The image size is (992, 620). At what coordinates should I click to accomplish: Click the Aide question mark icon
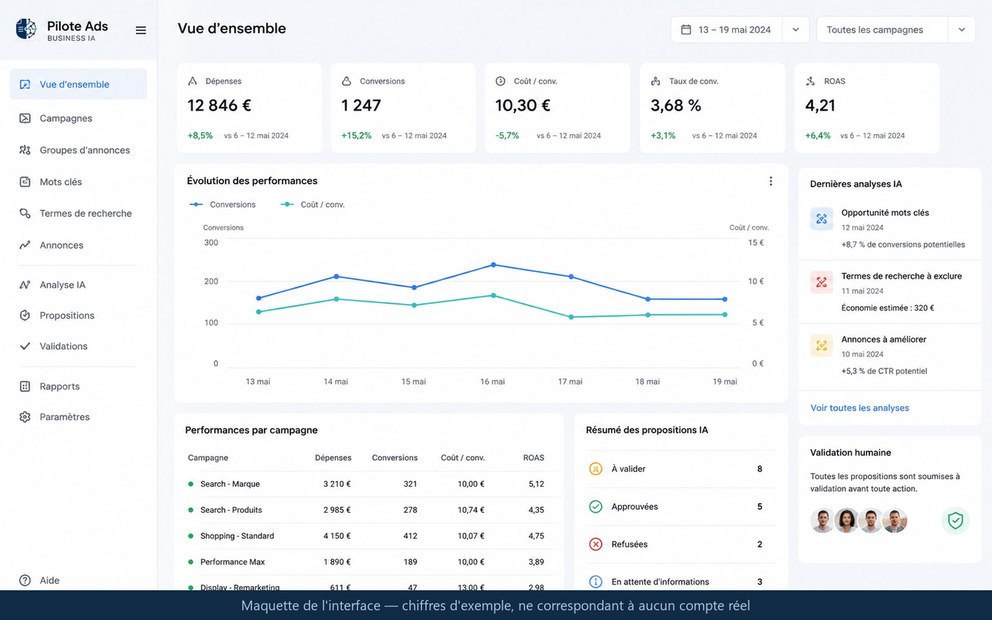(25, 580)
